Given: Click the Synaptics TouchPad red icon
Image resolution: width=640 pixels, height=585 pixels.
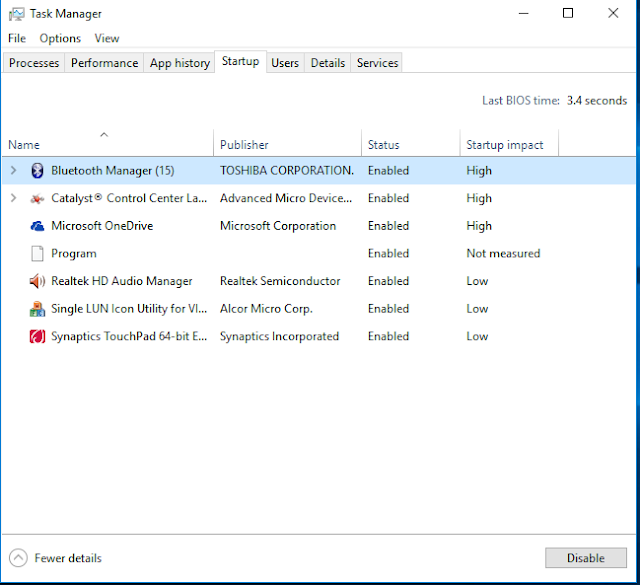Looking at the screenshot, I should click(37, 336).
